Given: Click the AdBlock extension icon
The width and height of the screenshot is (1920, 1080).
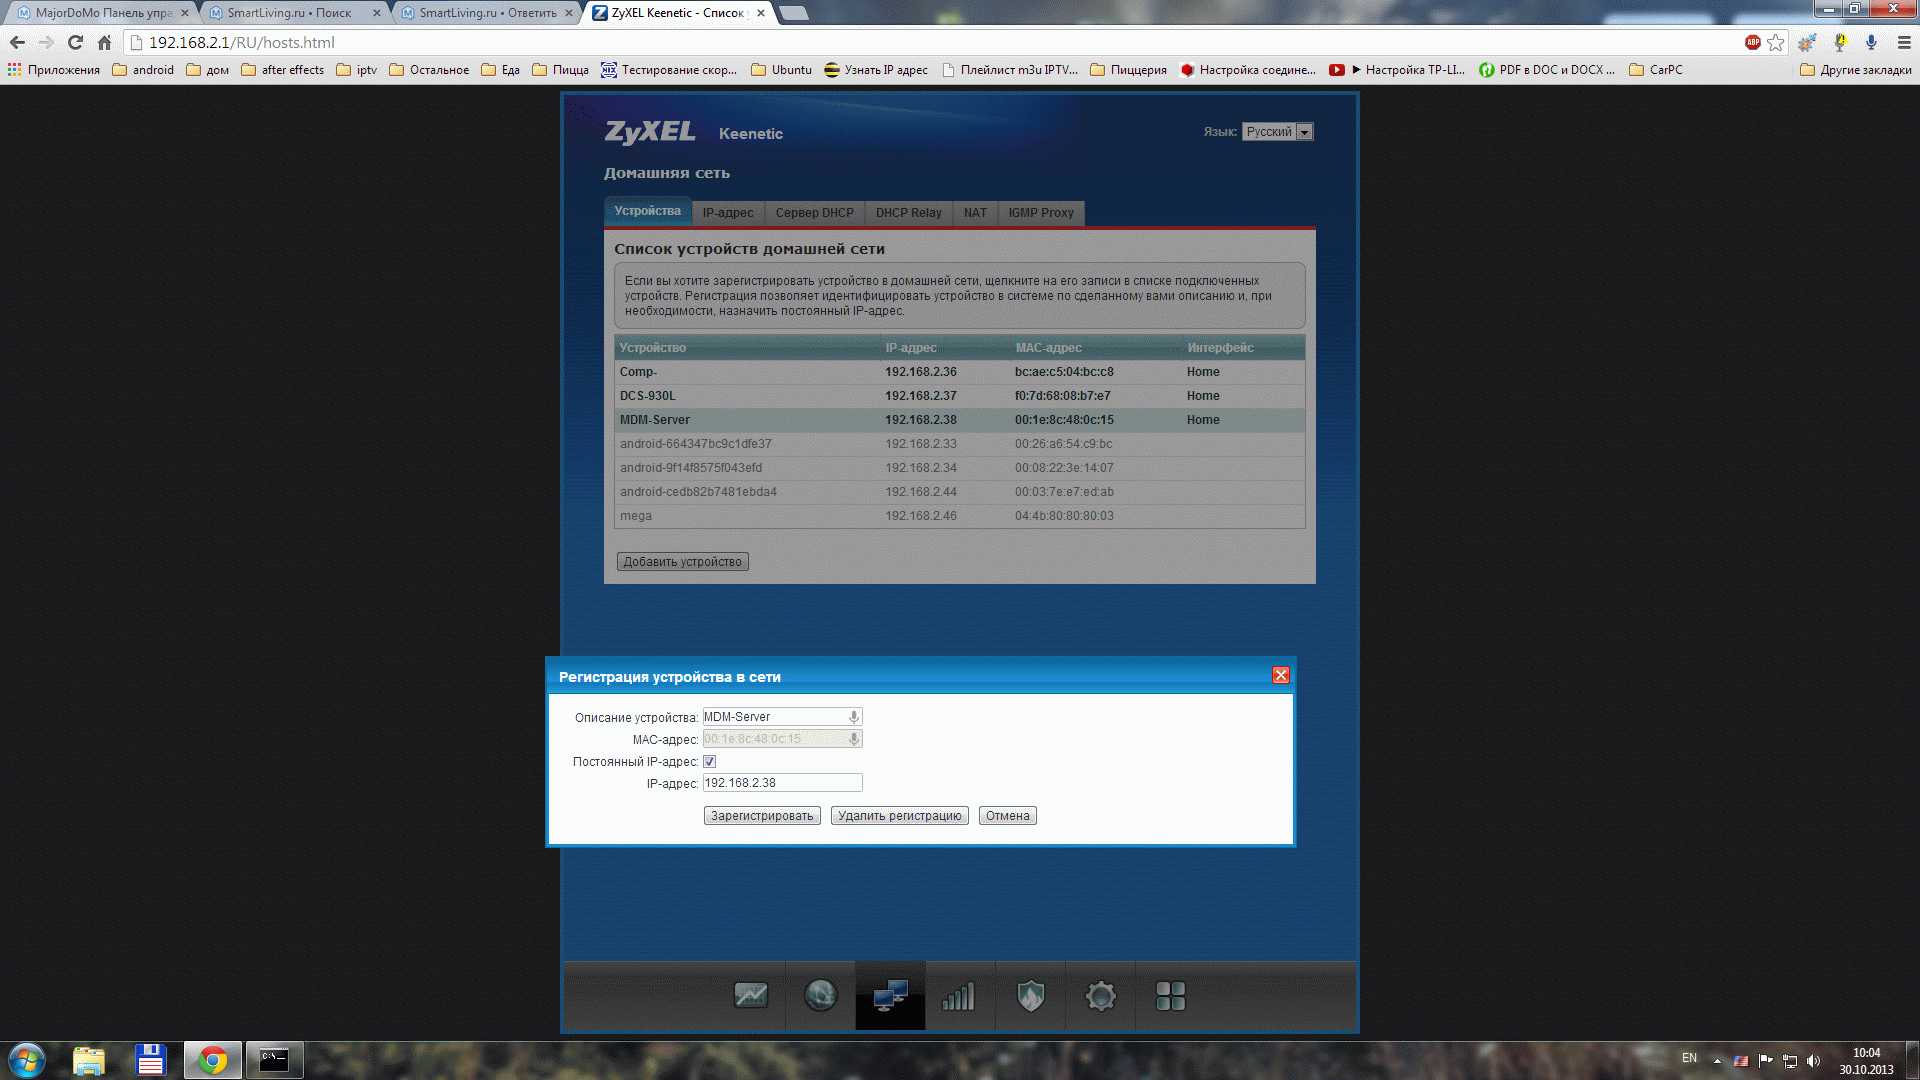Looking at the screenshot, I should tap(1752, 42).
